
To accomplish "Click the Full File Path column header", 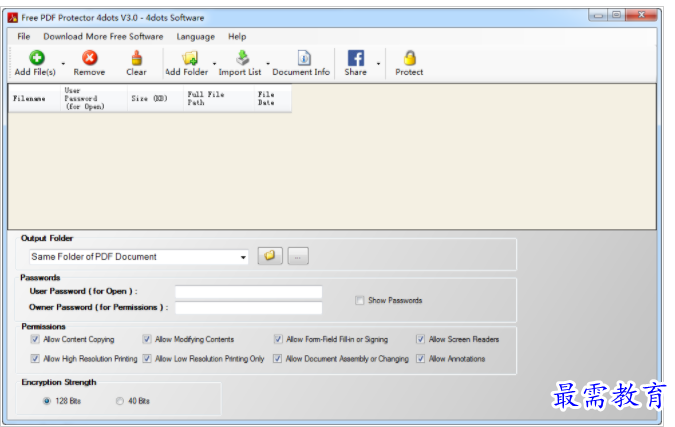I will [219, 99].
